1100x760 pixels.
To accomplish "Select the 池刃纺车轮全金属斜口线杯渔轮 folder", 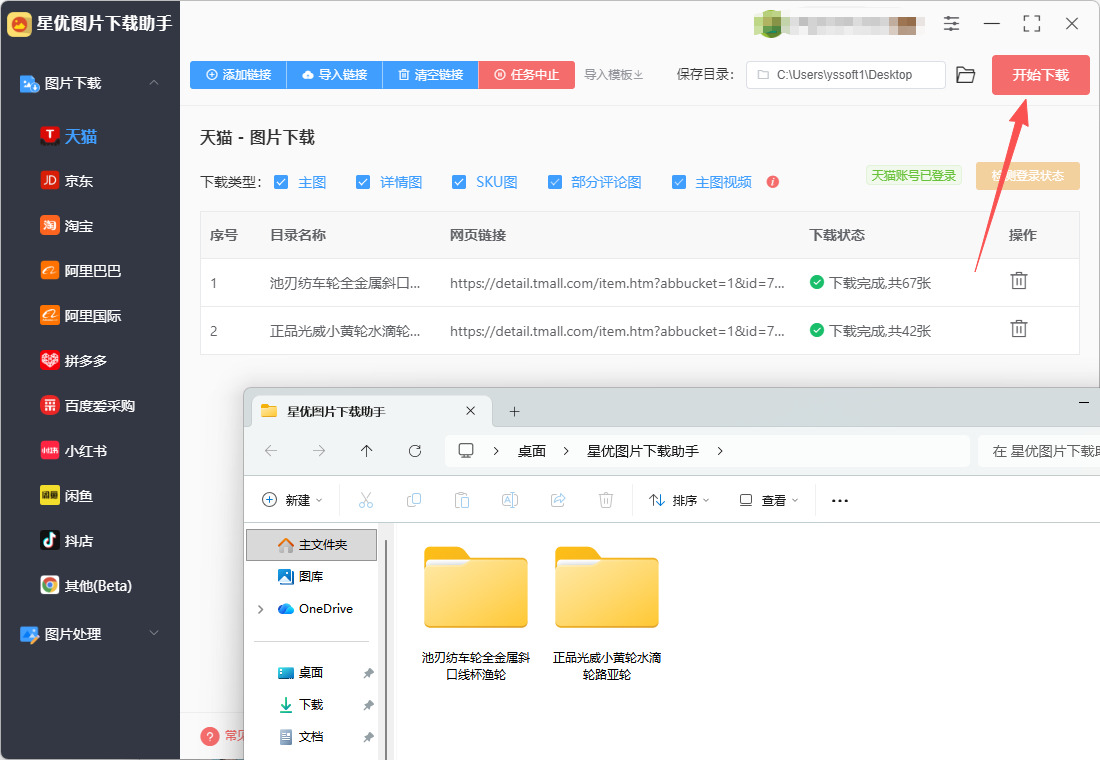I will tap(476, 613).
